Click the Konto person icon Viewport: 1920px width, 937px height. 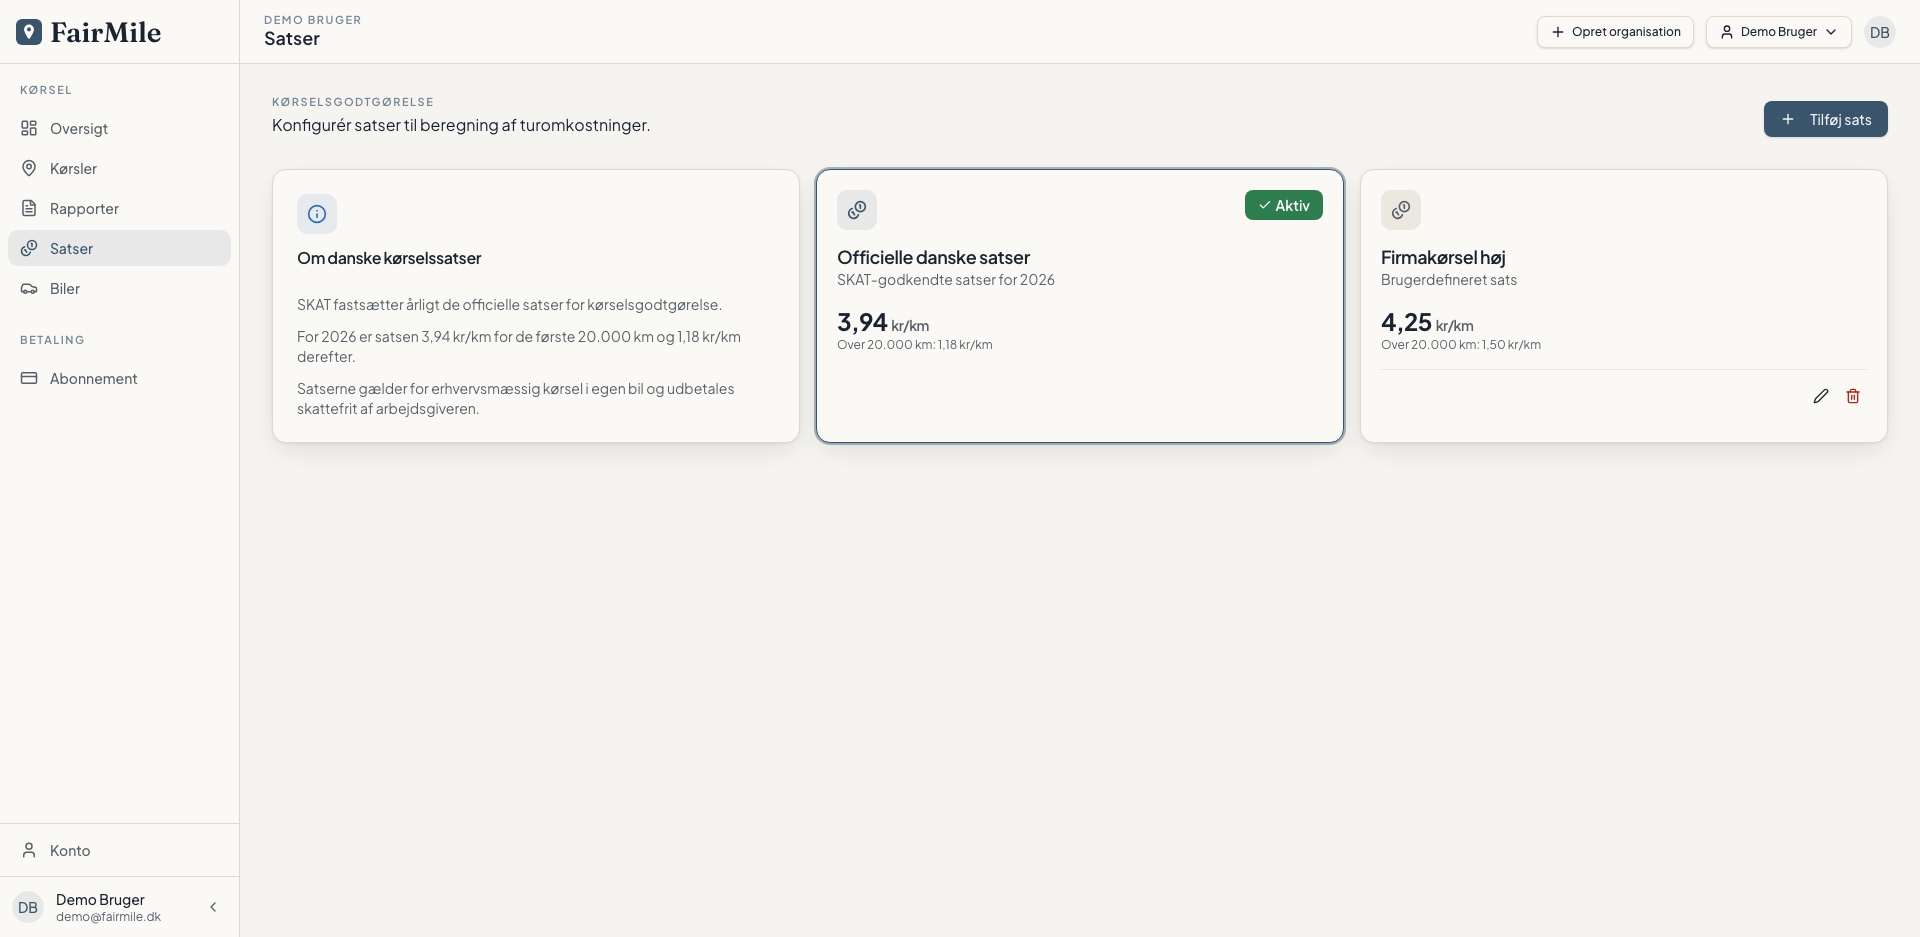coord(29,850)
